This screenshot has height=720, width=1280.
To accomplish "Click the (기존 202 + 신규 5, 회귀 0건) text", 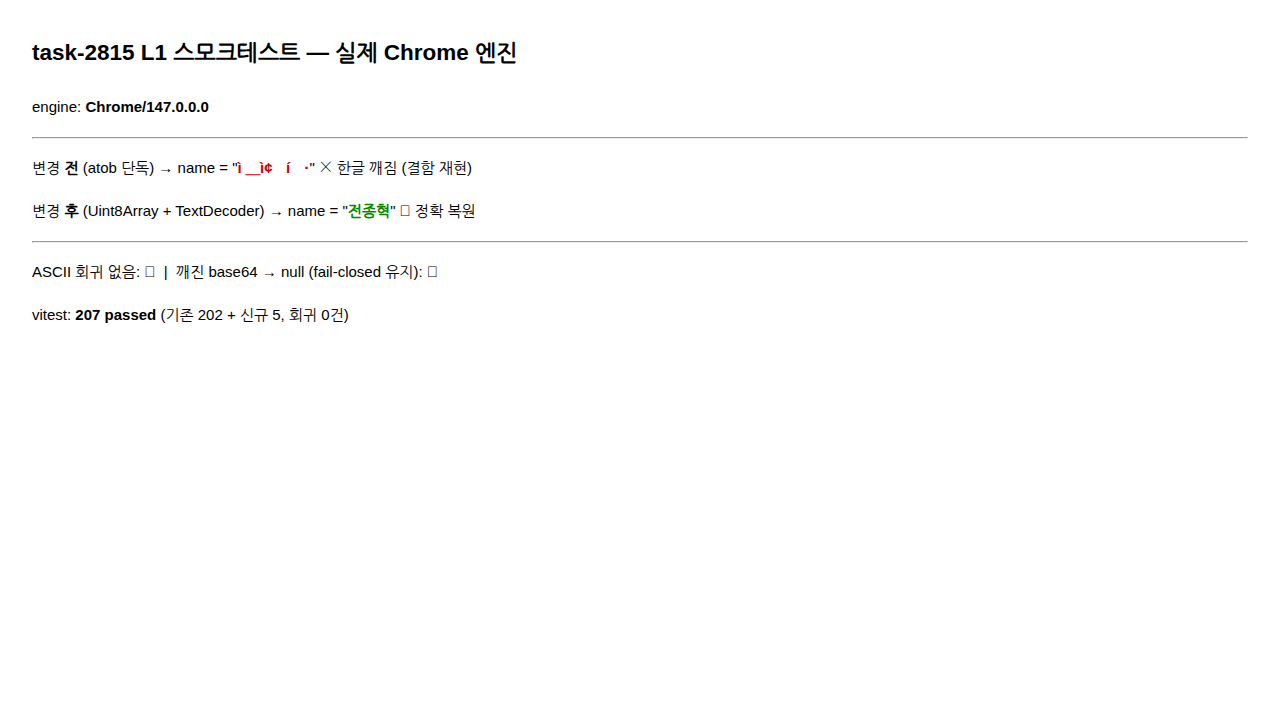I will pos(255,315).
